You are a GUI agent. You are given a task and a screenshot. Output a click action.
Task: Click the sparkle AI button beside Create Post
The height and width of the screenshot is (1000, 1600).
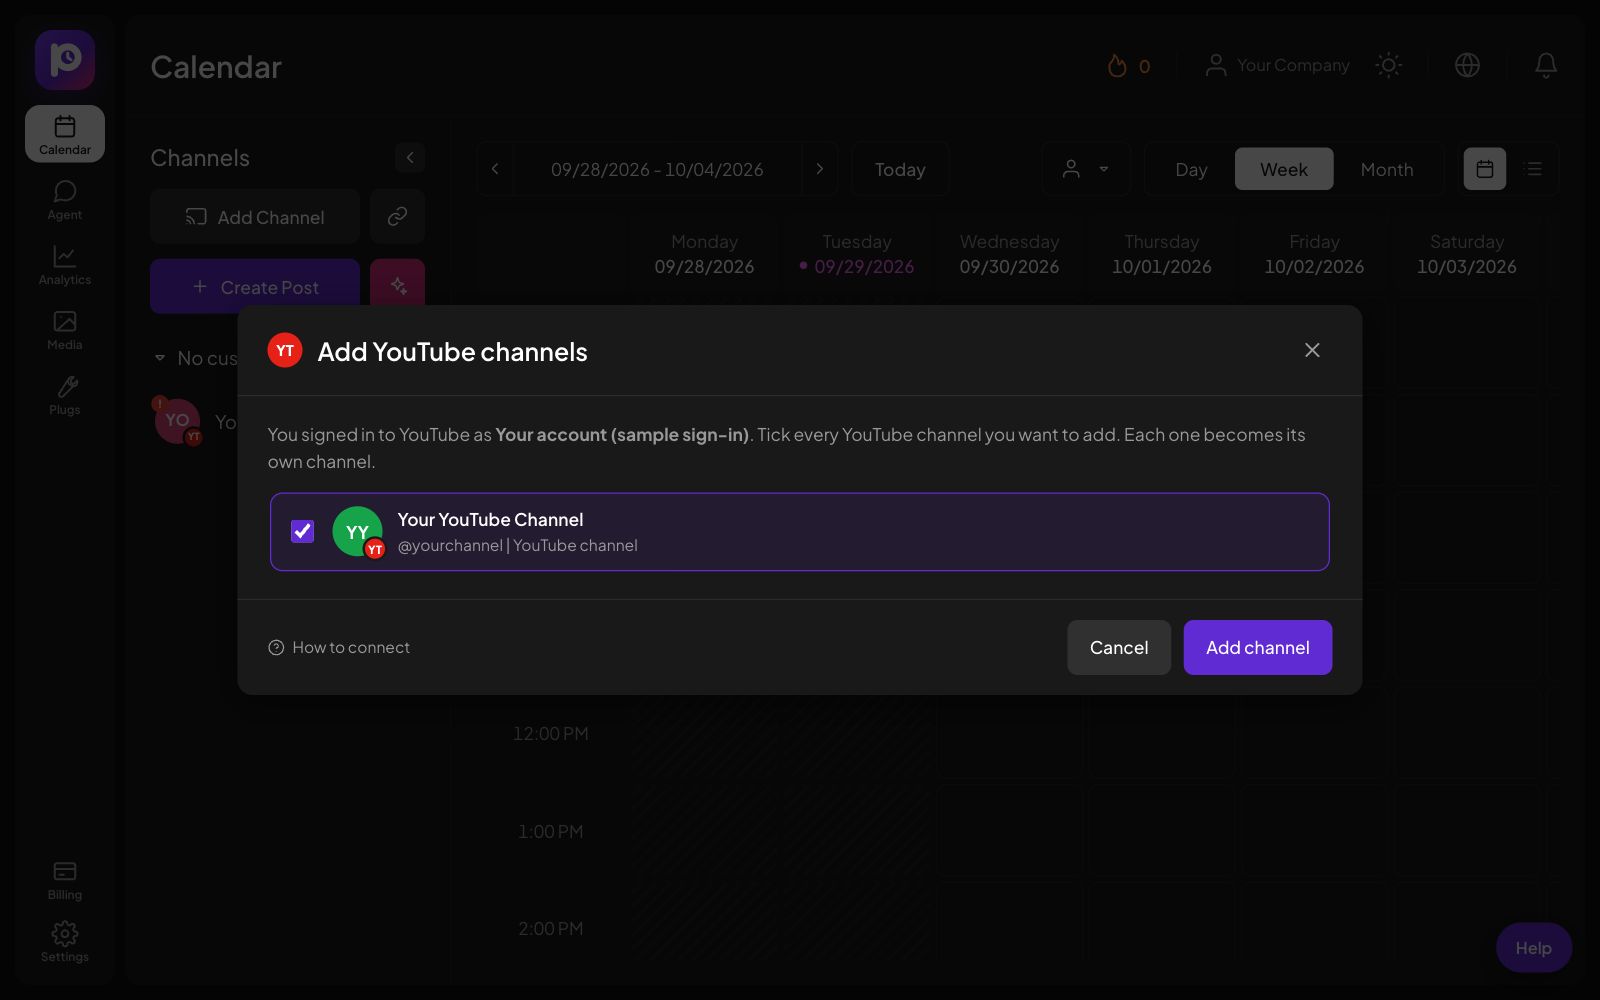coord(397,287)
